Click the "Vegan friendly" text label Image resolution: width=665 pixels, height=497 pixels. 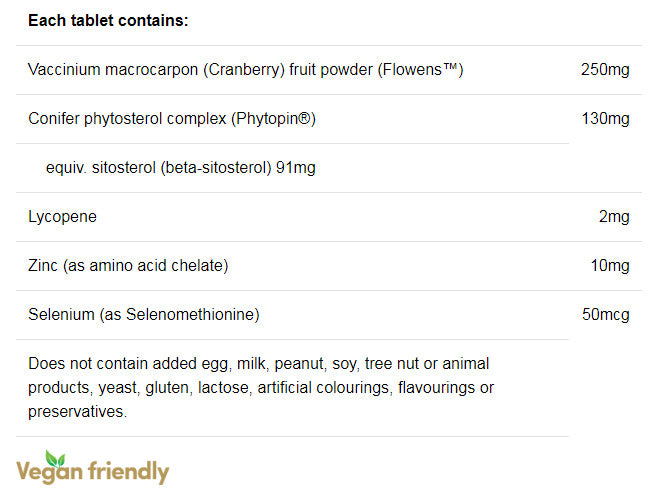(93, 471)
